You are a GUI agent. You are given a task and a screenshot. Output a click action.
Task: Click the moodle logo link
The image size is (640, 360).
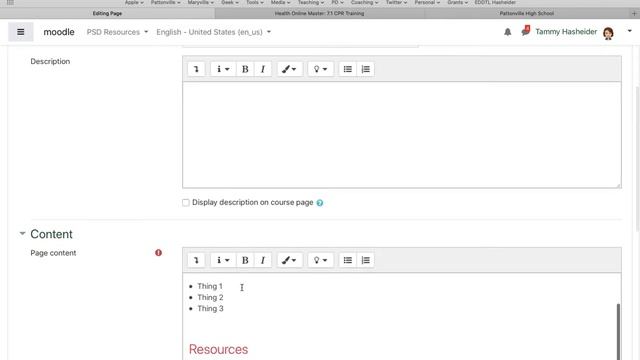(59, 32)
